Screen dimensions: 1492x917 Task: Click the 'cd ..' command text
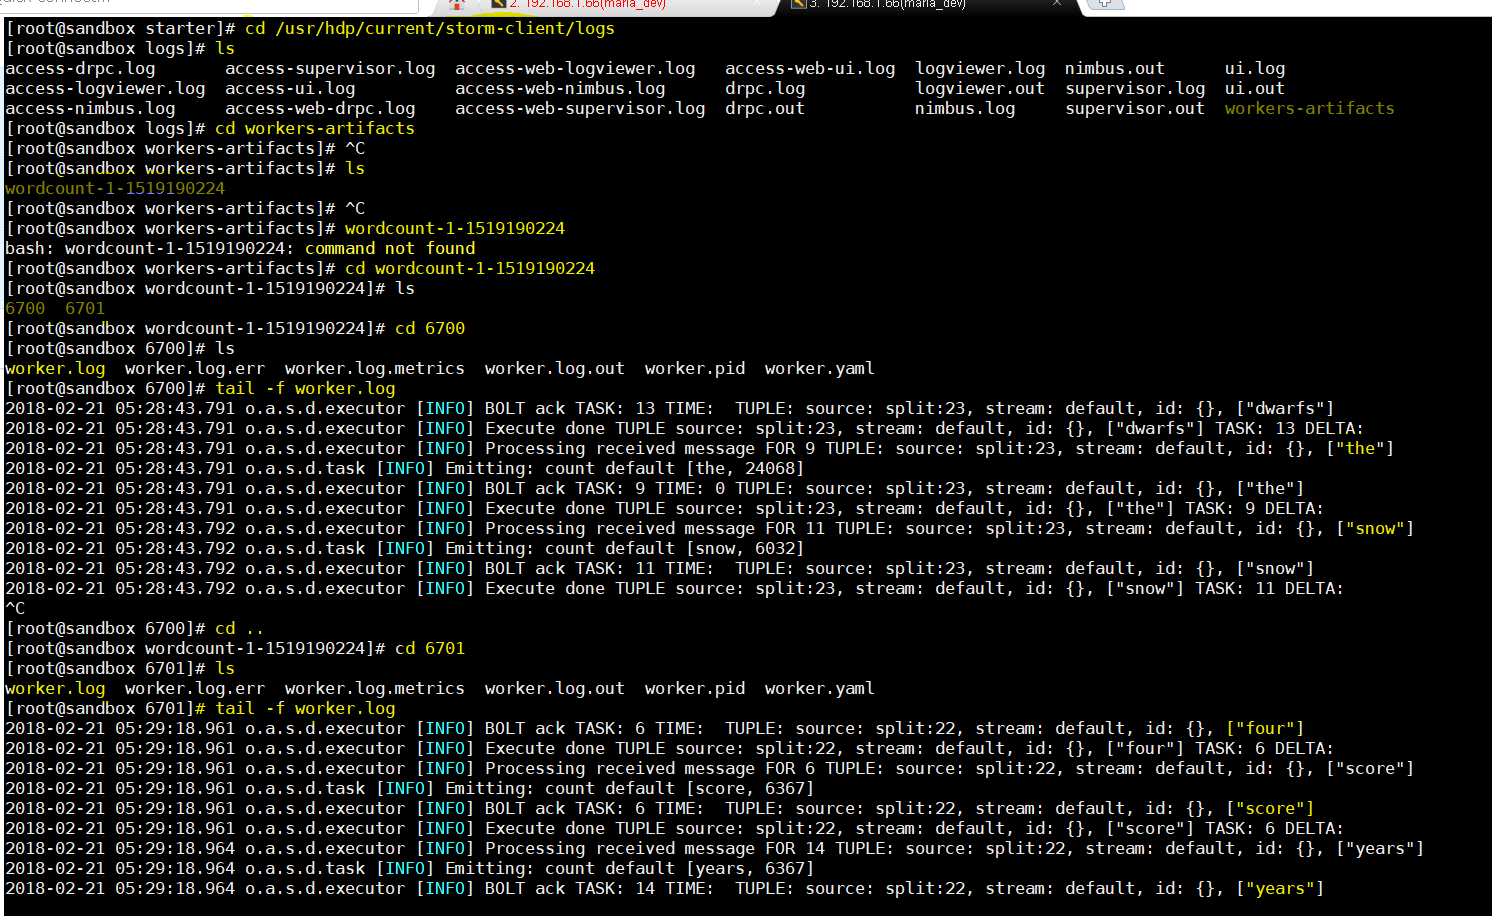tap(240, 629)
